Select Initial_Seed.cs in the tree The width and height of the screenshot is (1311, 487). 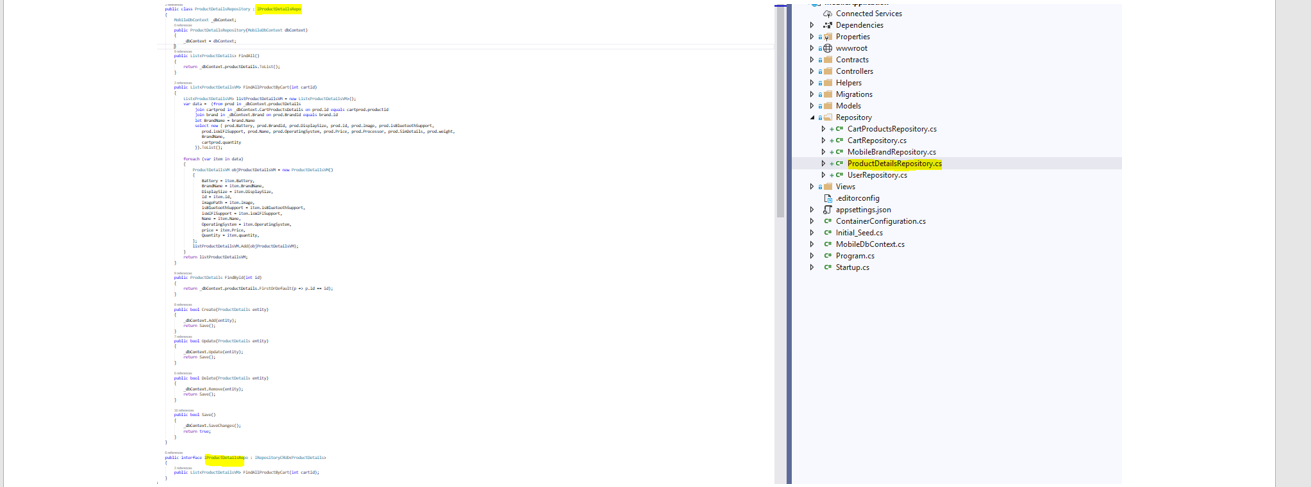[859, 233]
